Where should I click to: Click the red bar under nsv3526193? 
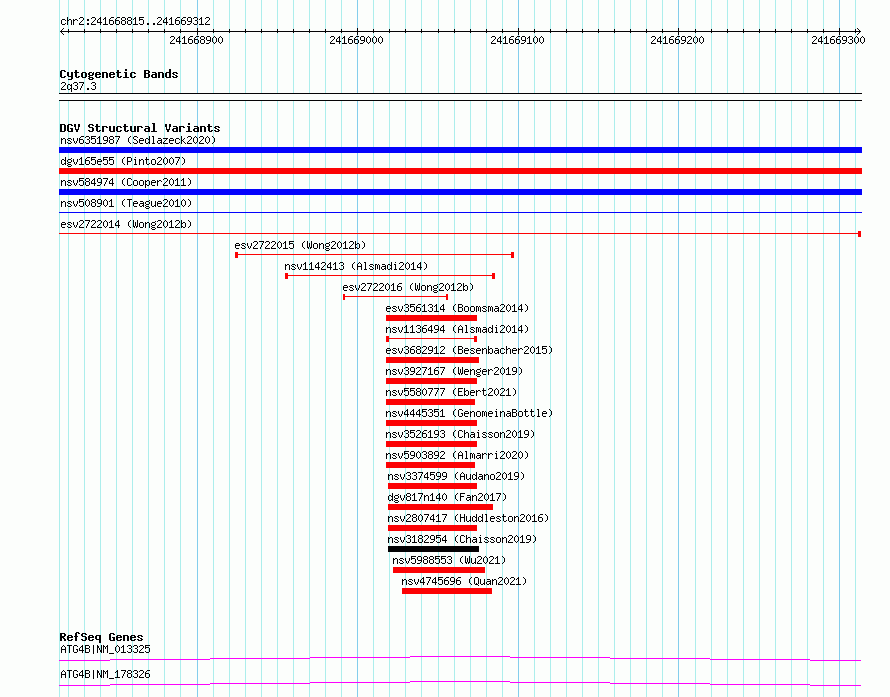pyautogui.click(x=431, y=444)
